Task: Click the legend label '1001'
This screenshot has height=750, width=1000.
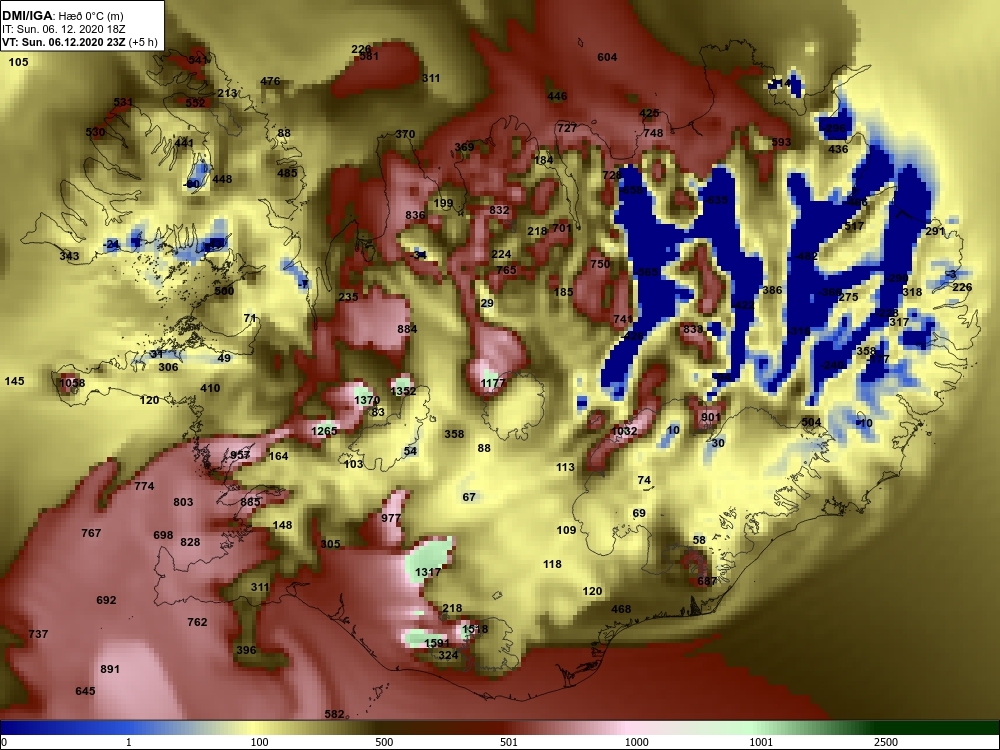Action: [761, 742]
